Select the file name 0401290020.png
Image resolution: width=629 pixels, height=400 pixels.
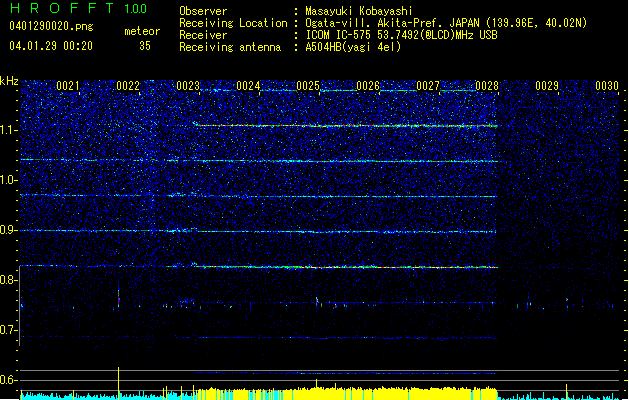51,26
